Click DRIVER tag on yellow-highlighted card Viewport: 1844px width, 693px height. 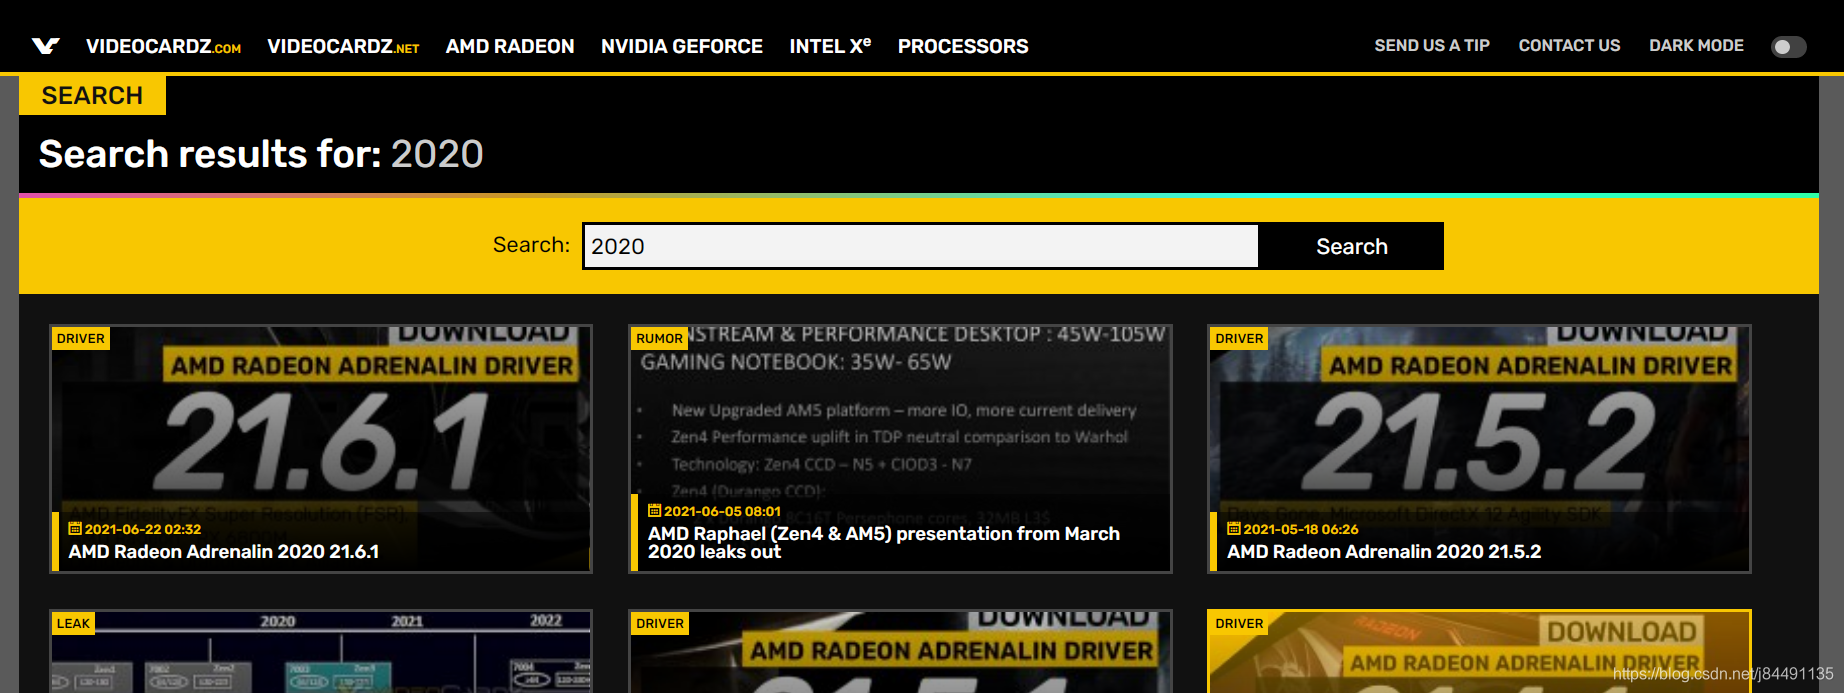coord(1239,623)
